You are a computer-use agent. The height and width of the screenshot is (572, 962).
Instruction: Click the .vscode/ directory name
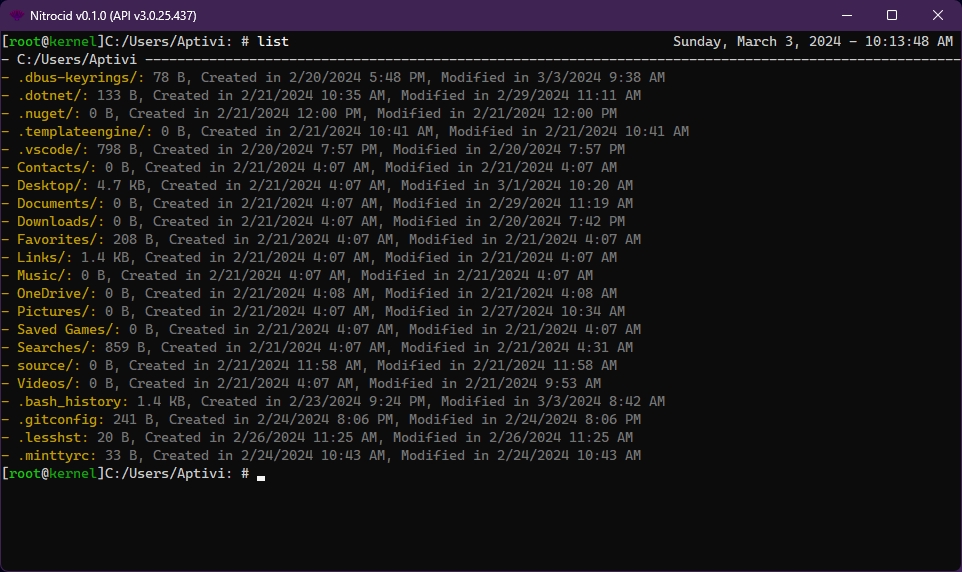[52, 150]
